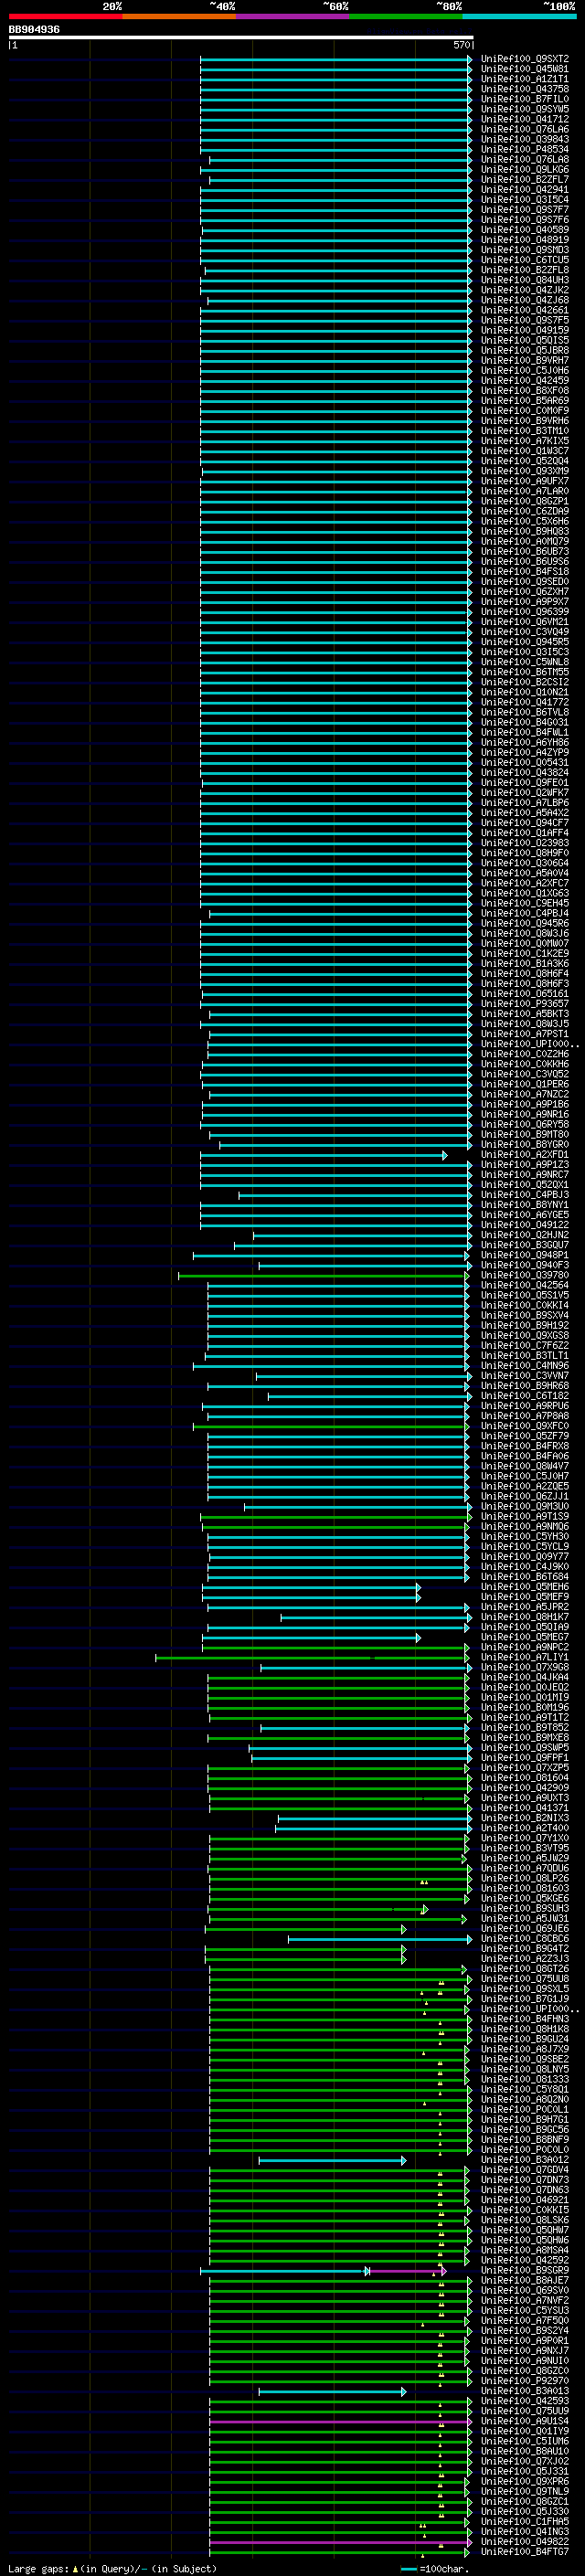The height and width of the screenshot is (2576, 585).
Task: Open hit UniRef100_Q45W81
Action: (x=525, y=69)
